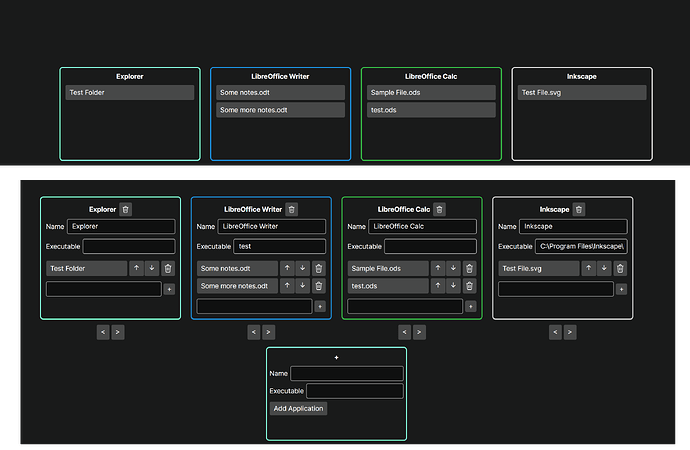690x450 pixels.
Task: Move Some notes.odt up
Action: 287,268
